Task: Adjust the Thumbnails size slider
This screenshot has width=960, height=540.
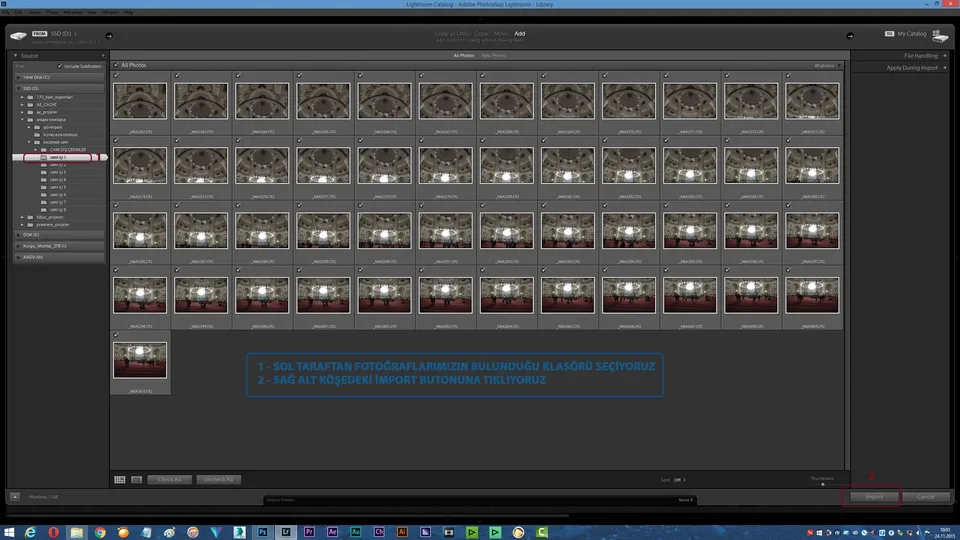Action: (823, 484)
